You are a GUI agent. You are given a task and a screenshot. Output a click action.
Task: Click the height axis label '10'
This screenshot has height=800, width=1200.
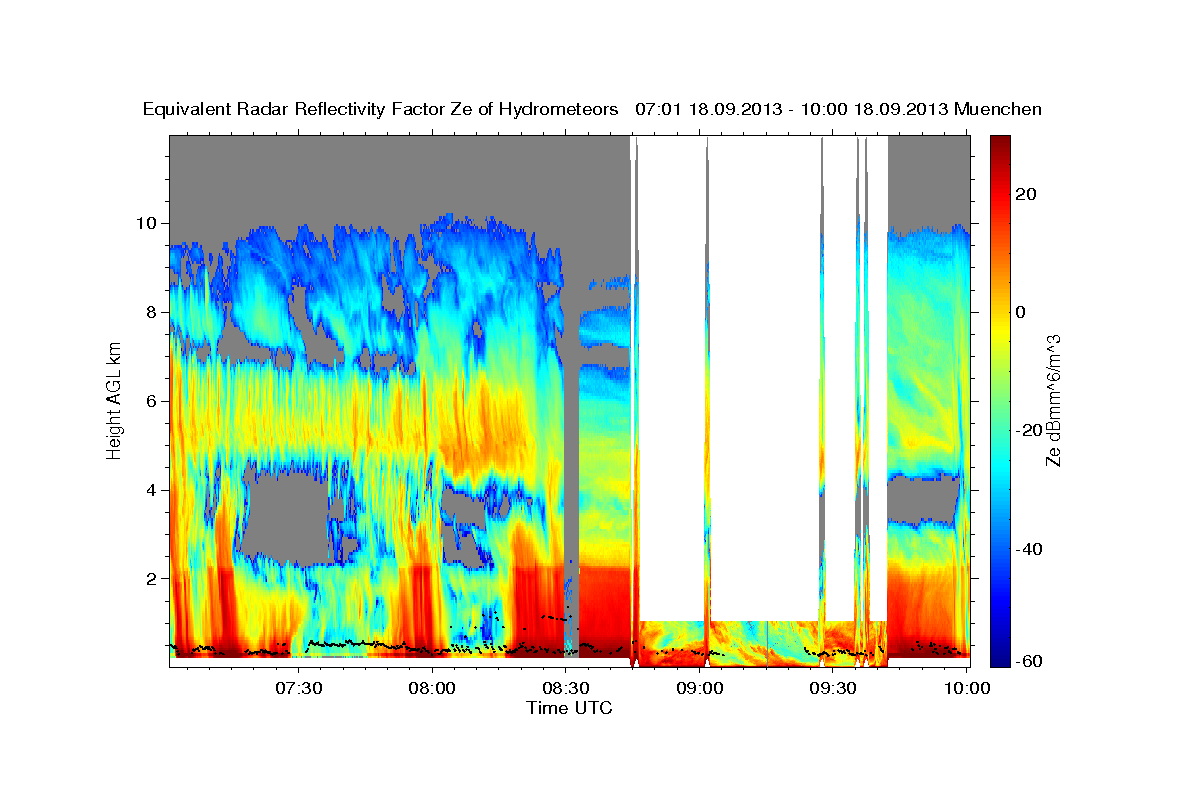(x=149, y=223)
